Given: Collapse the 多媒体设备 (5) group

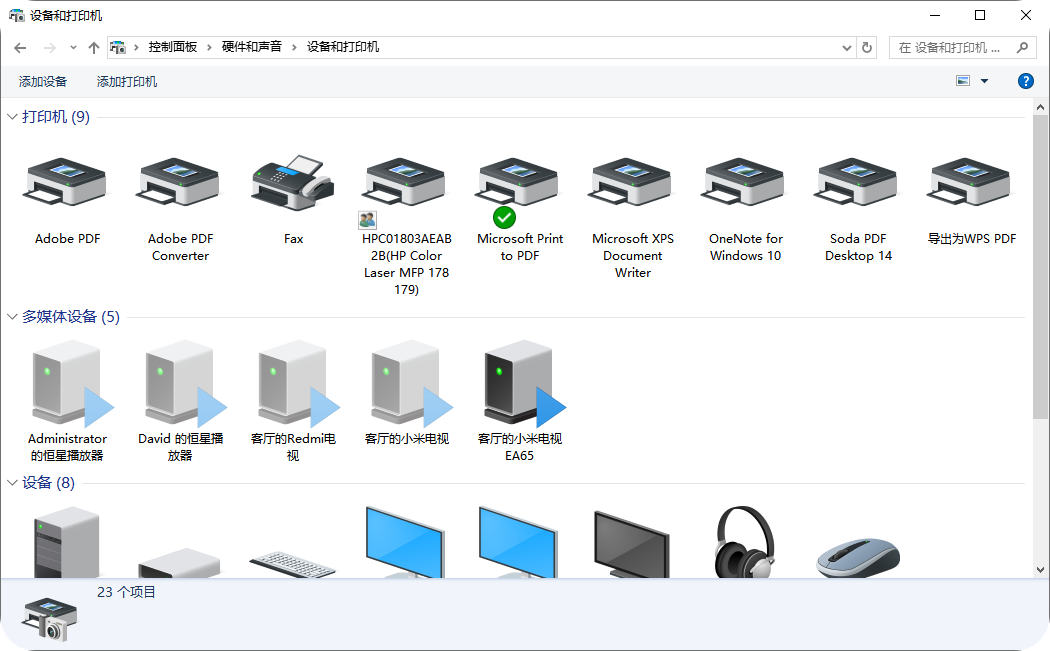Looking at the screenshot, I should pyautogui.click(x=12, y=316).
